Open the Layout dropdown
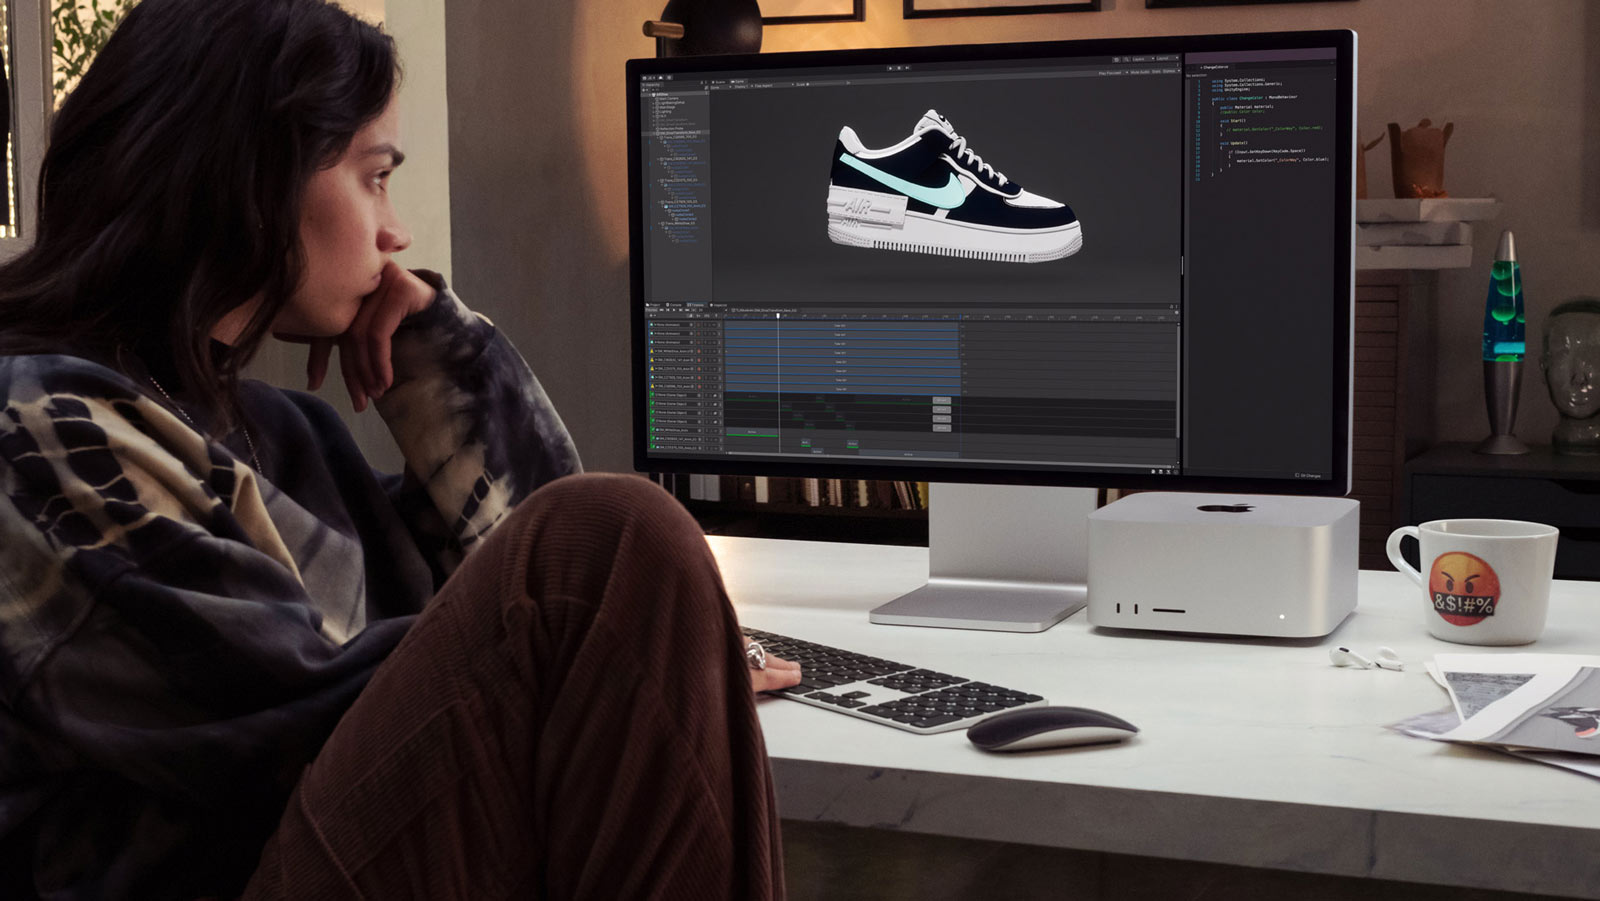 point(1168,59)
